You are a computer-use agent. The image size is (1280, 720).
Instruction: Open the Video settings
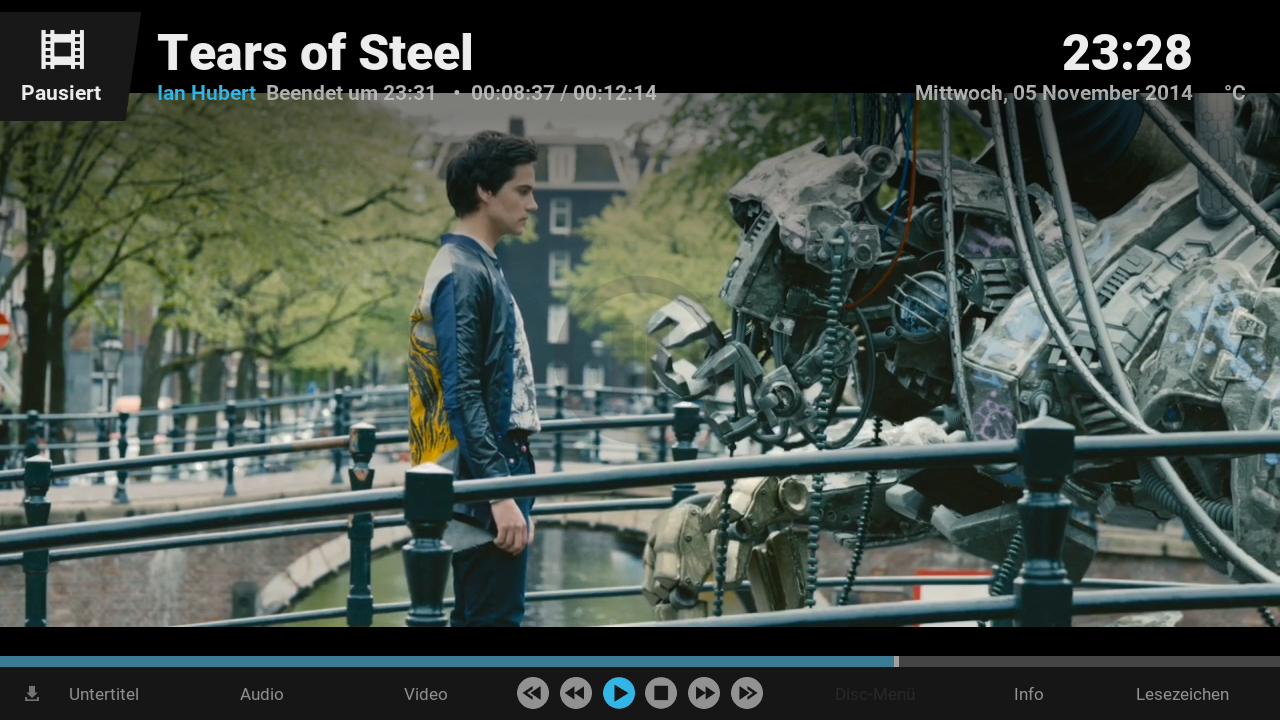(x=426, y=694)
